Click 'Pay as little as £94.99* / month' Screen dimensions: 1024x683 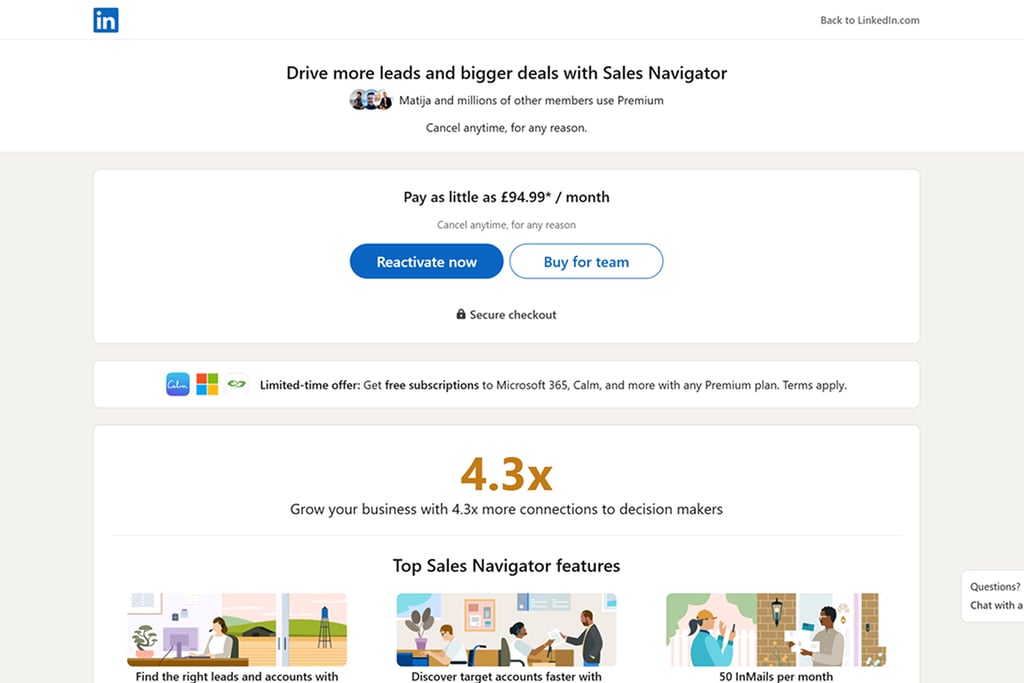click(506, 197)
